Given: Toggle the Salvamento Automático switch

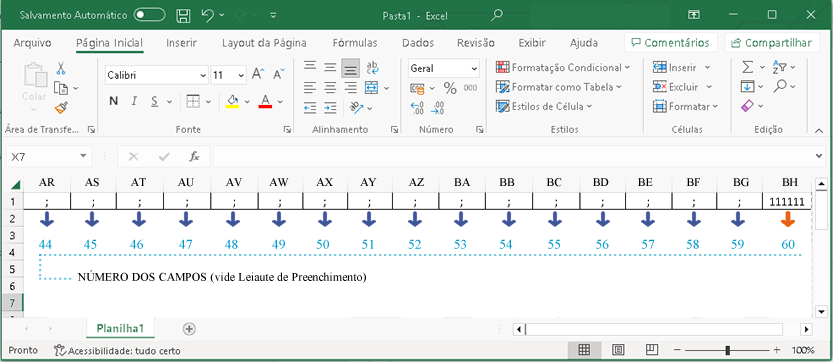Looking at the screenshot, I should point(149,15).
